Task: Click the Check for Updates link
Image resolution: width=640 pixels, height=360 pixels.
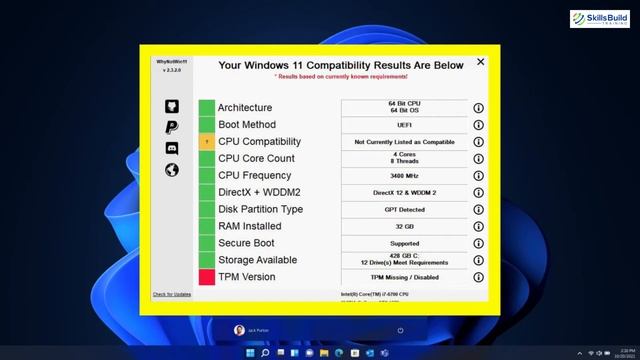Action: [172, 294]
